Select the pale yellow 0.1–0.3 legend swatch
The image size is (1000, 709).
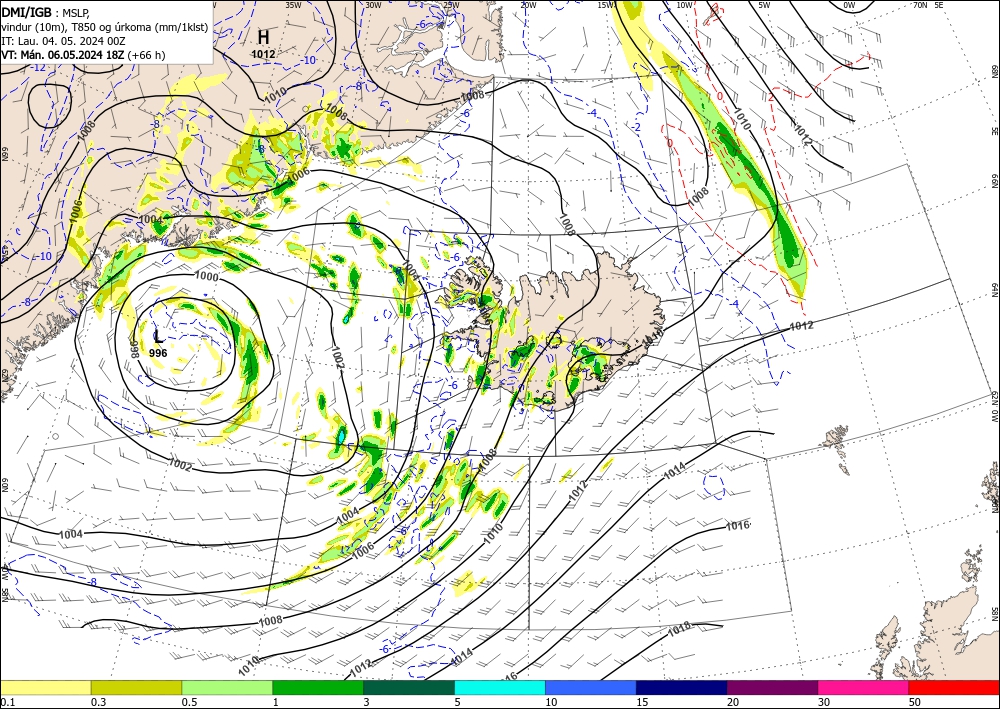45,687
